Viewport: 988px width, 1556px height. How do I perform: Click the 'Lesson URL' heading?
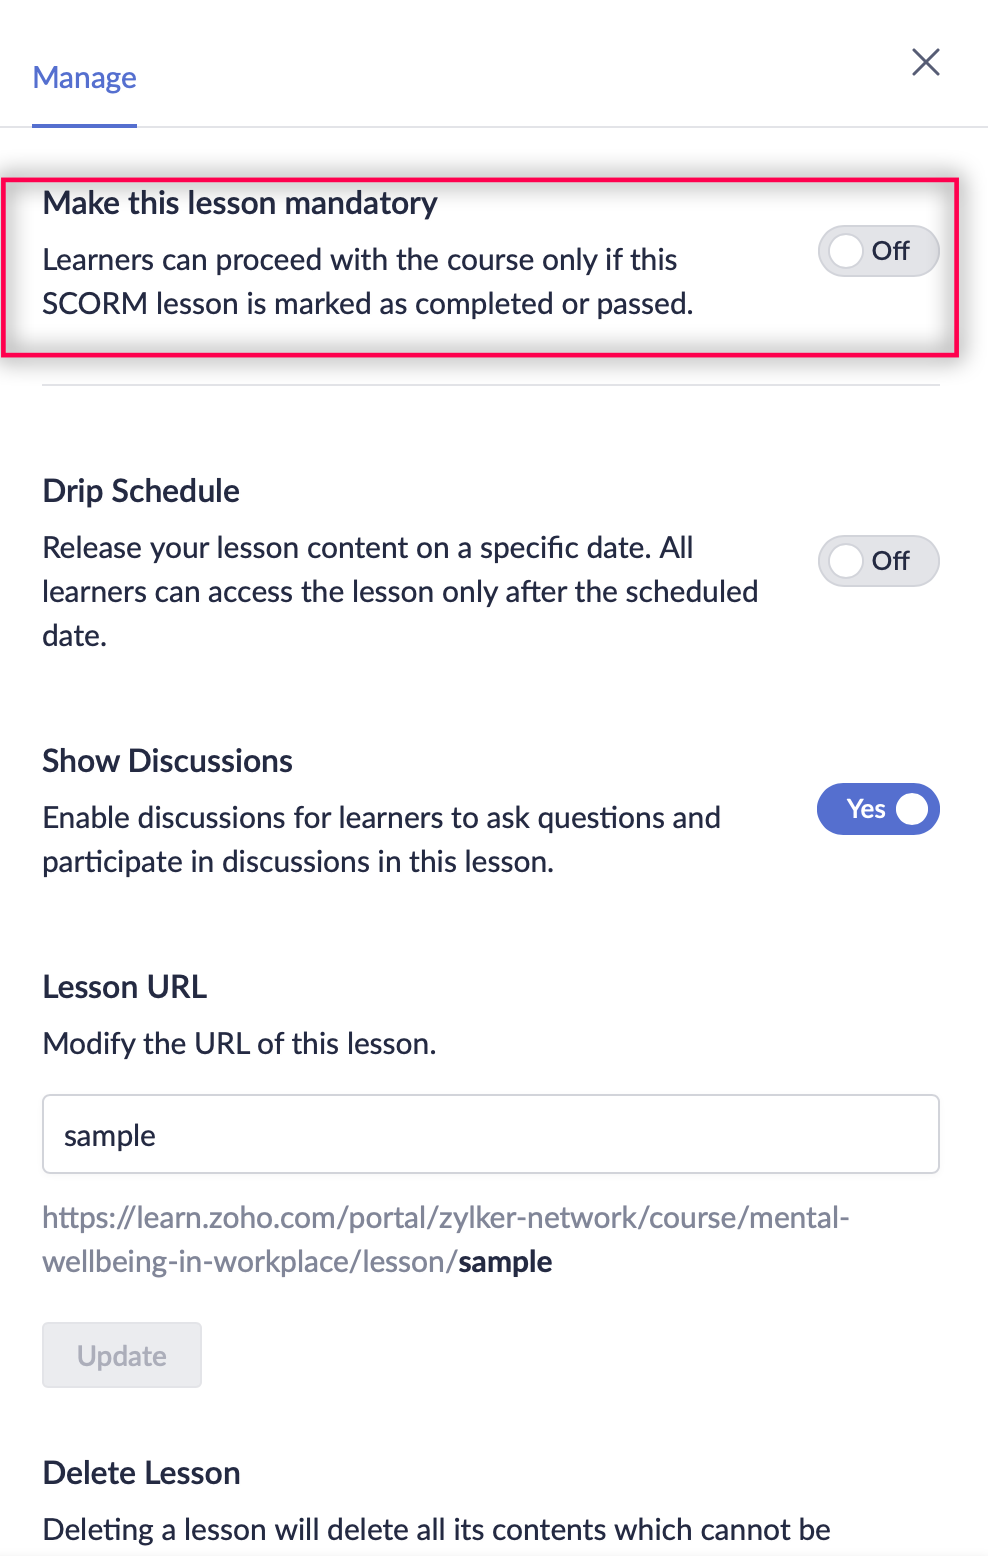point(124,987)
